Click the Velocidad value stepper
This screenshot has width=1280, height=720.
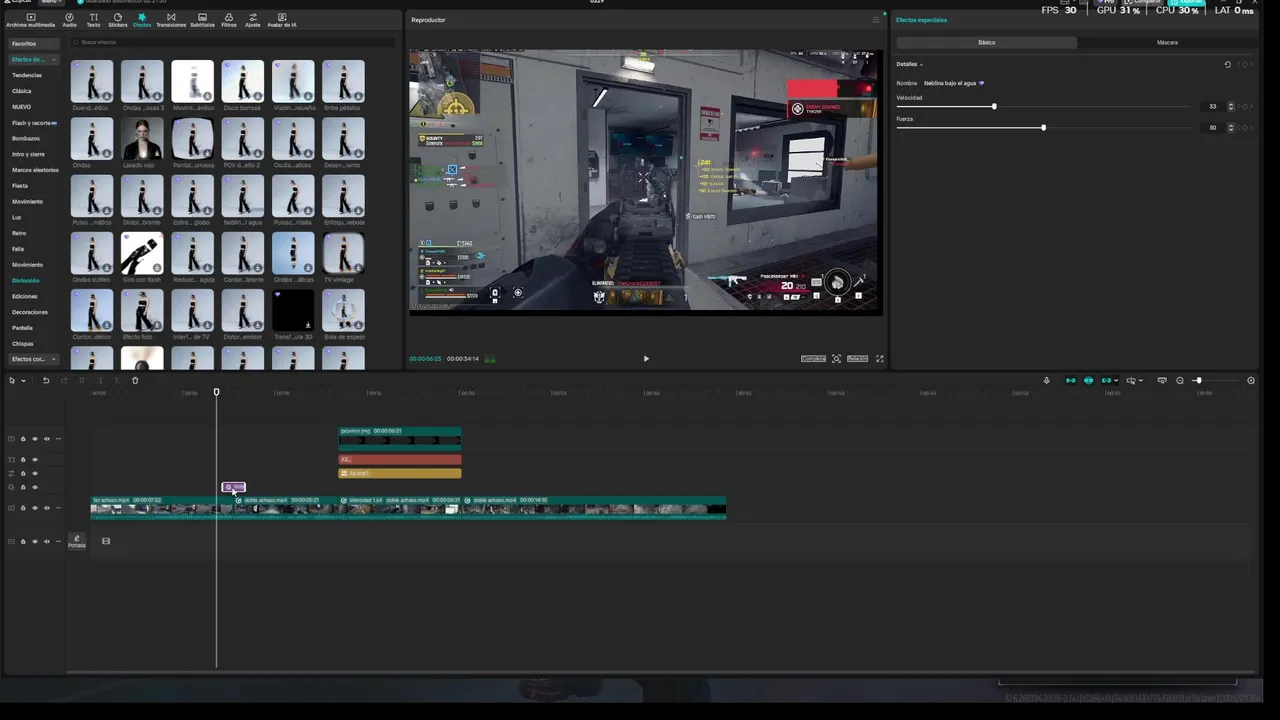[x=1231, y=106]
